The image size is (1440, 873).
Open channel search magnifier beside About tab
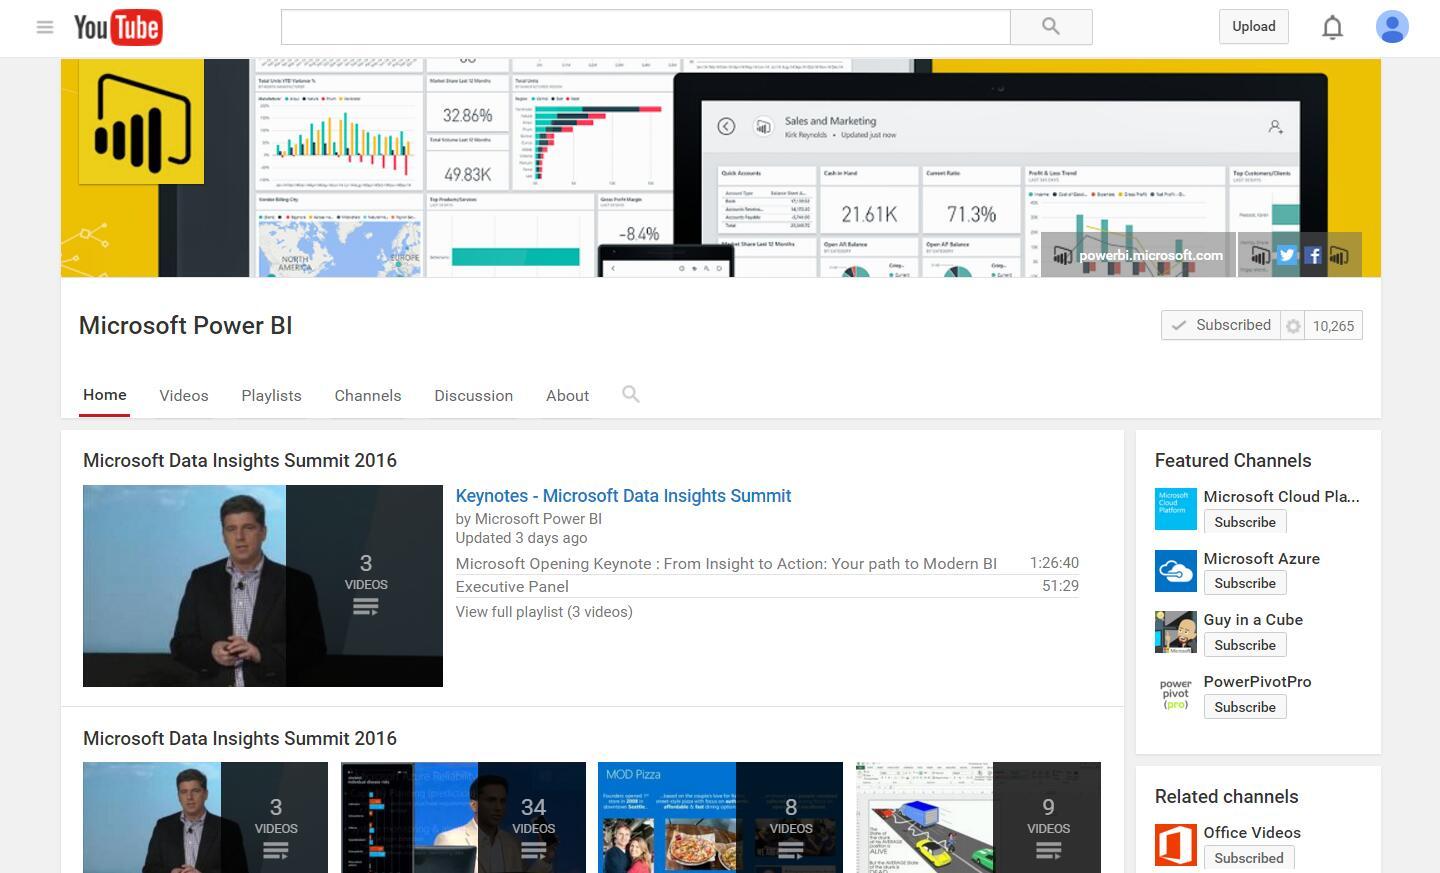coord(630,394)
